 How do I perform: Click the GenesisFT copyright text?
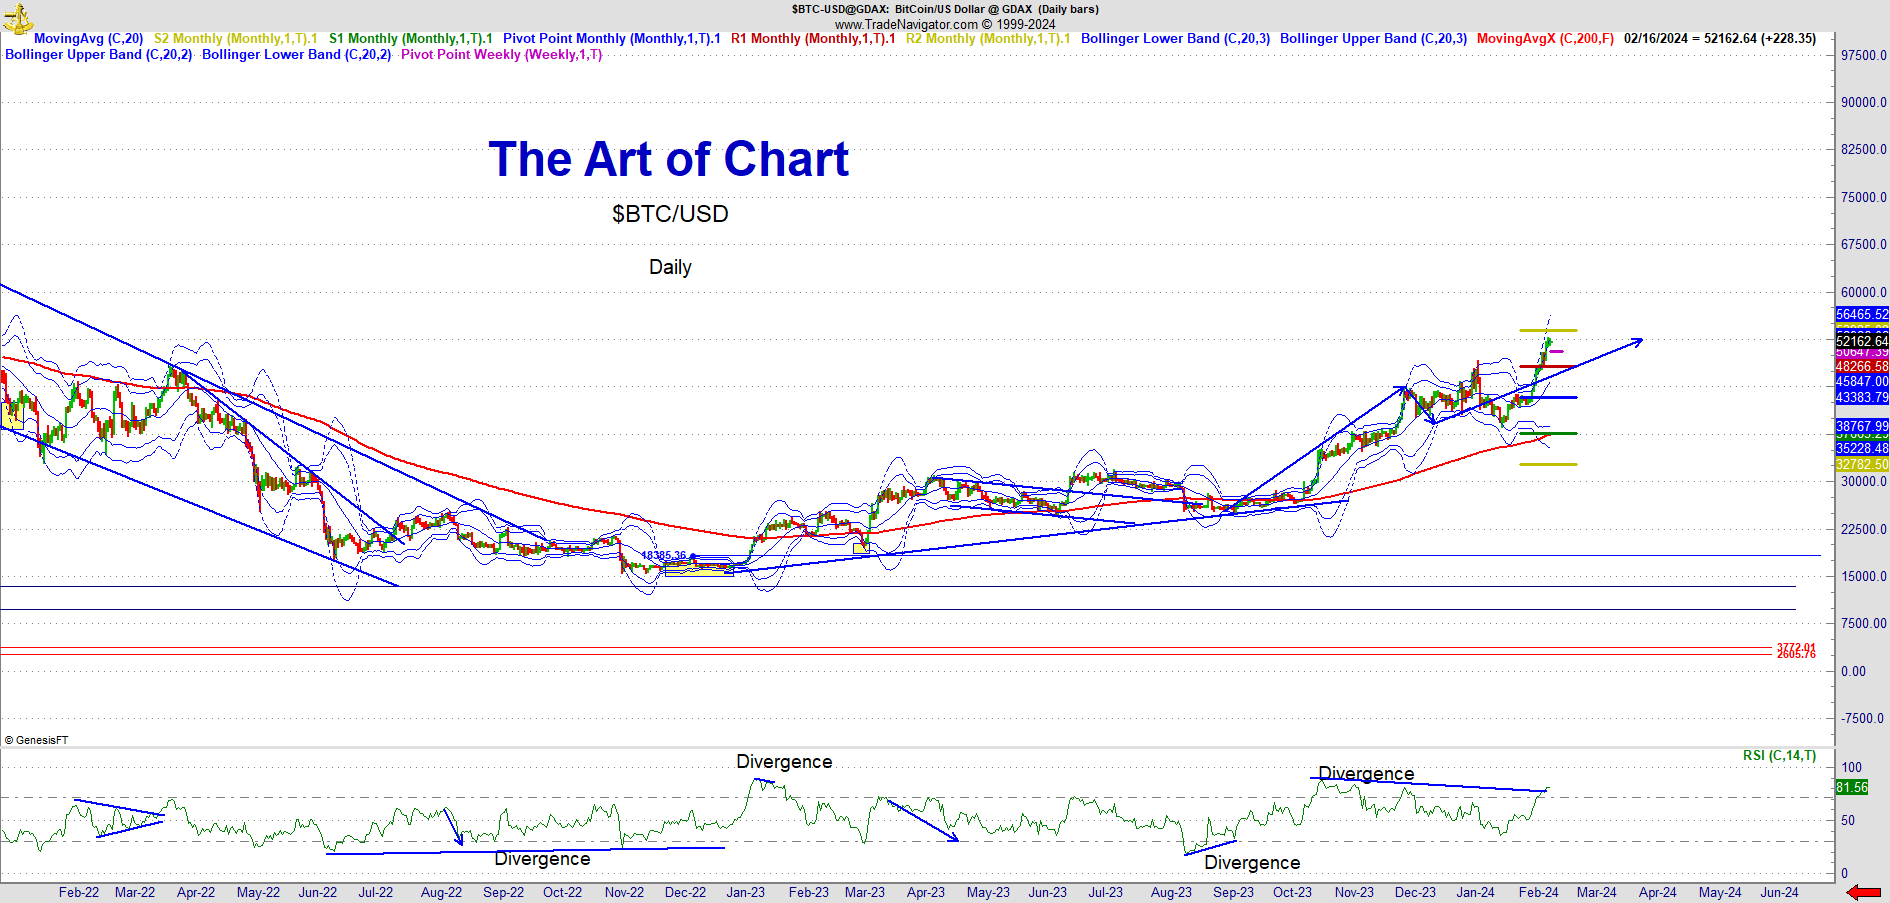point(36,740)
